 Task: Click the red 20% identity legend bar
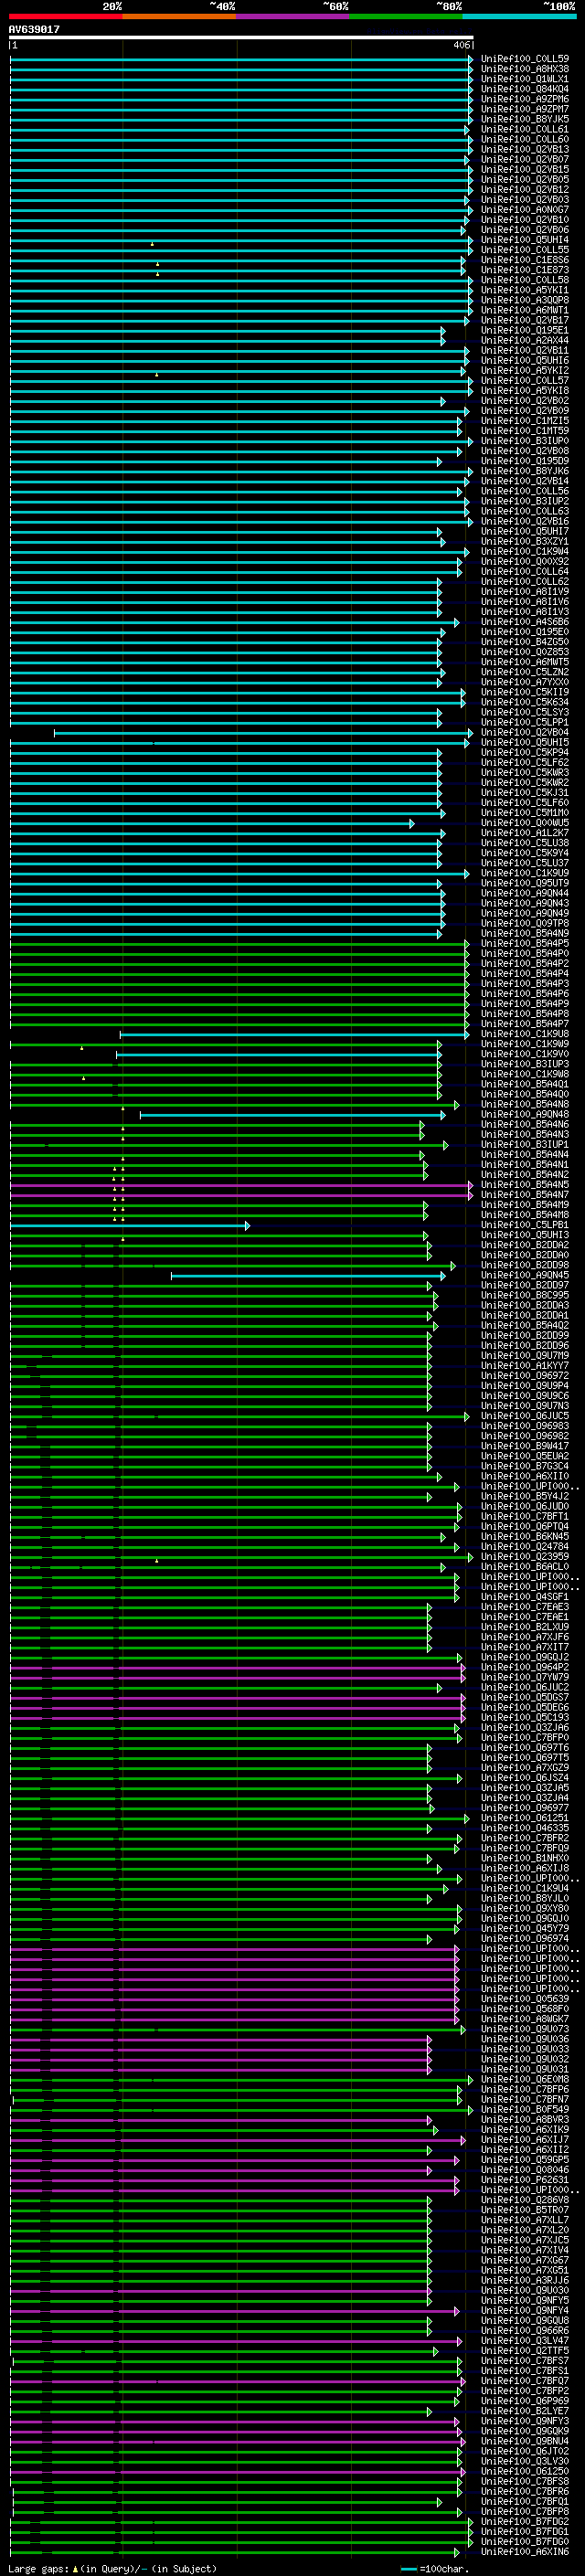coord(65,17)
